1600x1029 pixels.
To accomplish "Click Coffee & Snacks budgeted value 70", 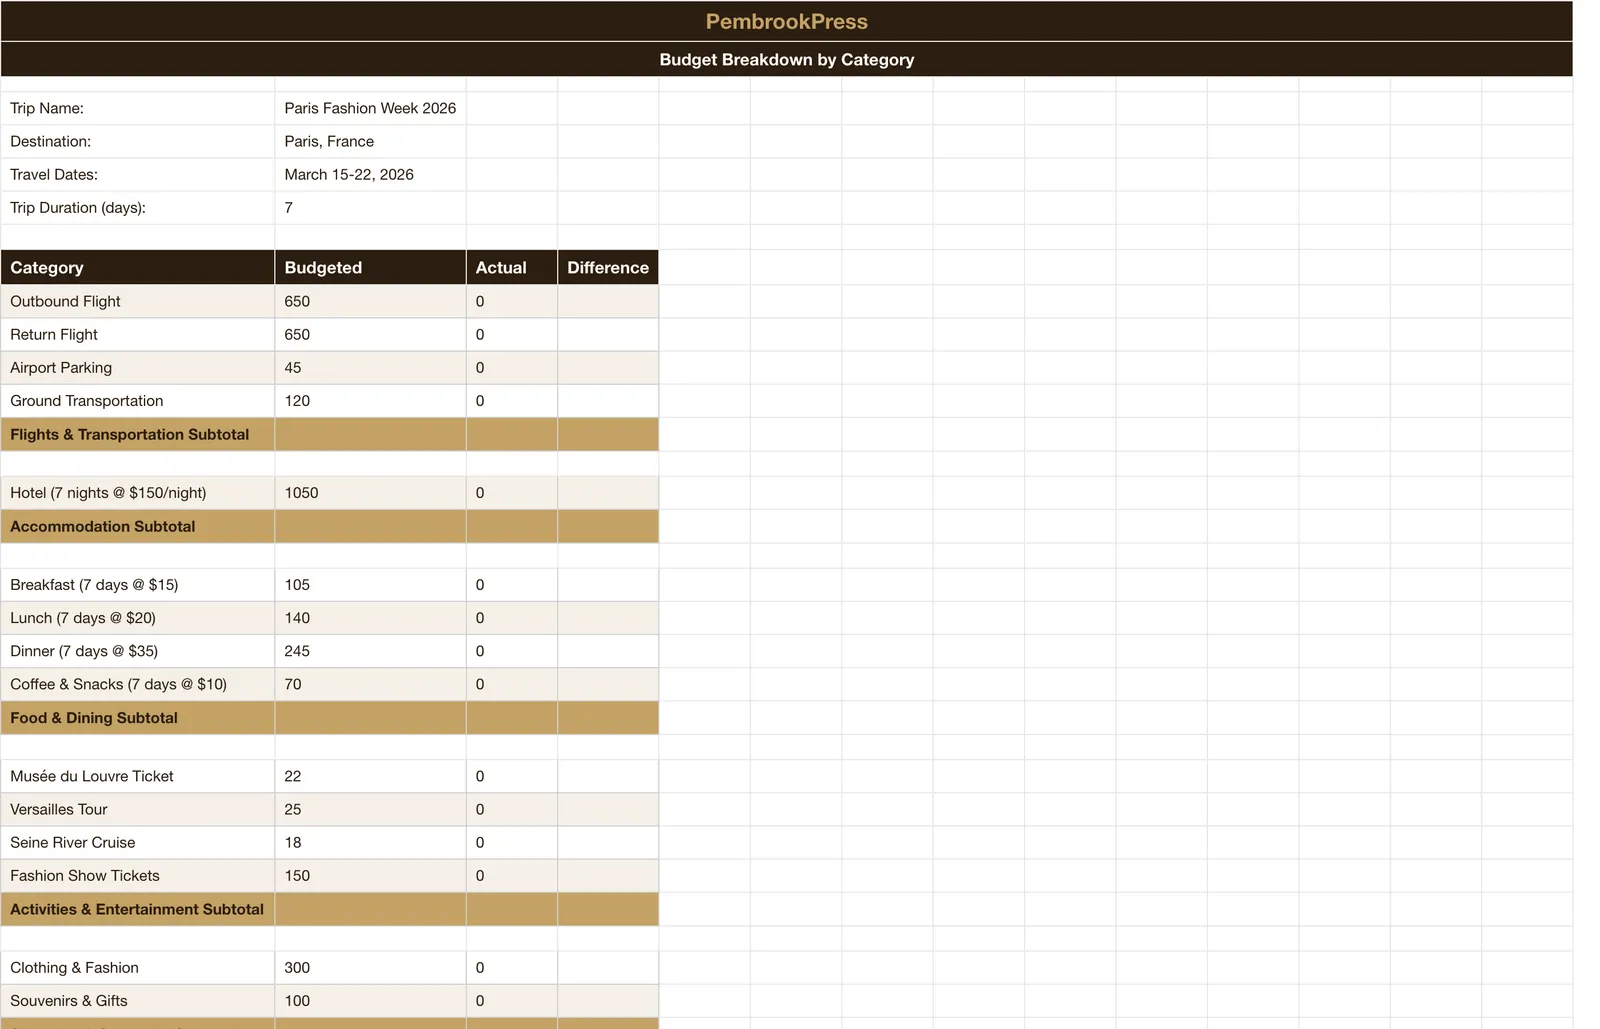I will point(370,684).
